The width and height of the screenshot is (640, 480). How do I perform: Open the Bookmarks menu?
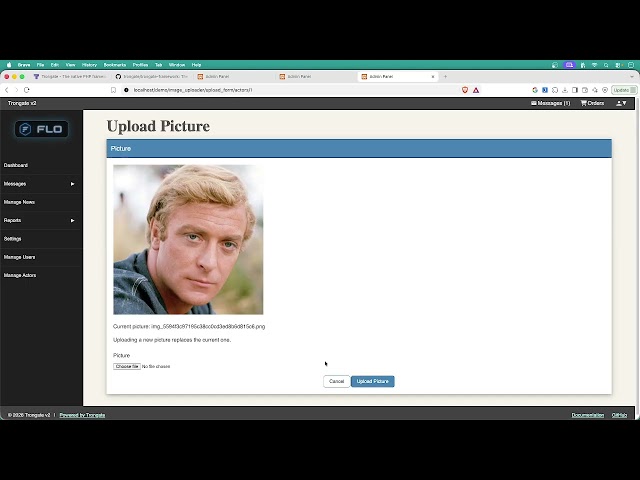[x=115, y=65]
